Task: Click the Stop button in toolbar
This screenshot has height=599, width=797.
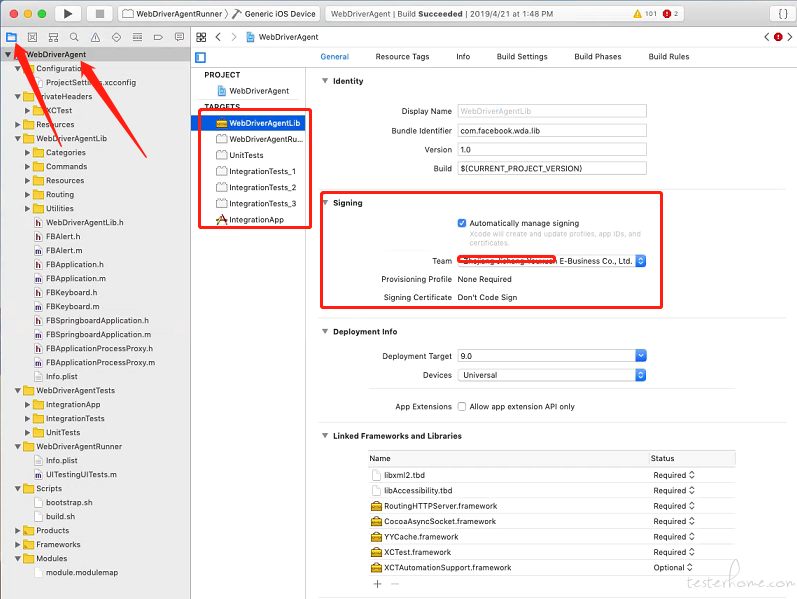Action: 100,14
